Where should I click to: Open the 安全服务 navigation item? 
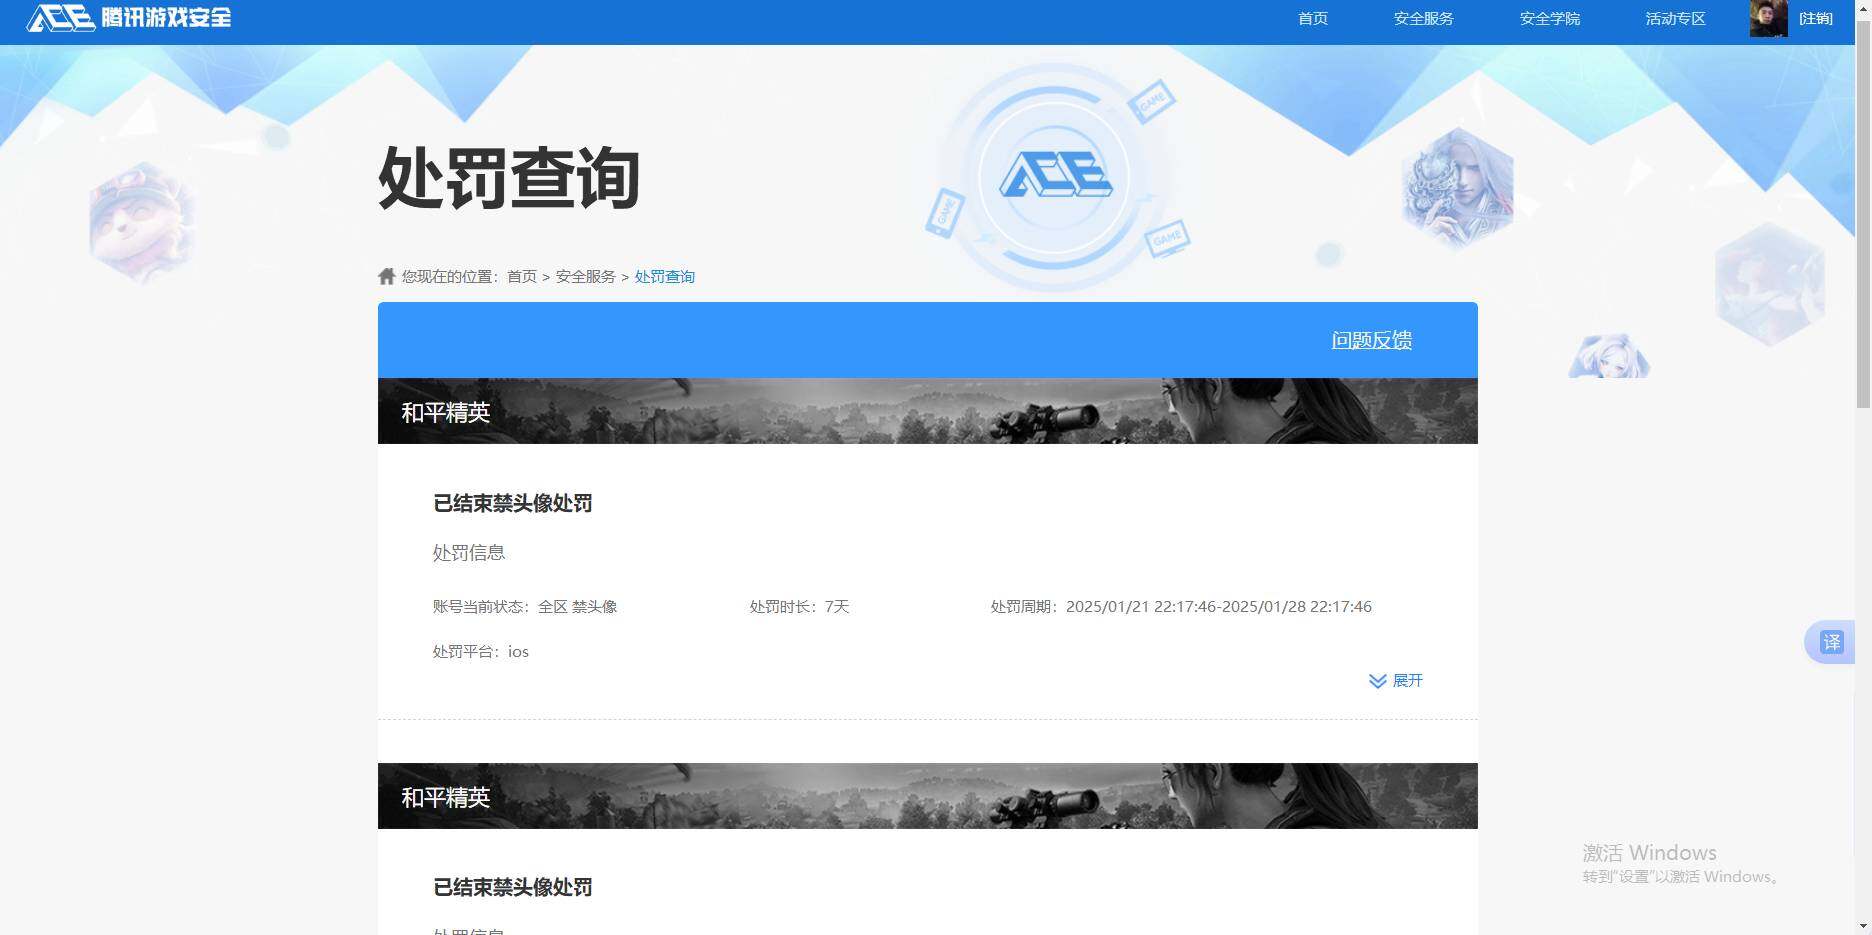1423,18
